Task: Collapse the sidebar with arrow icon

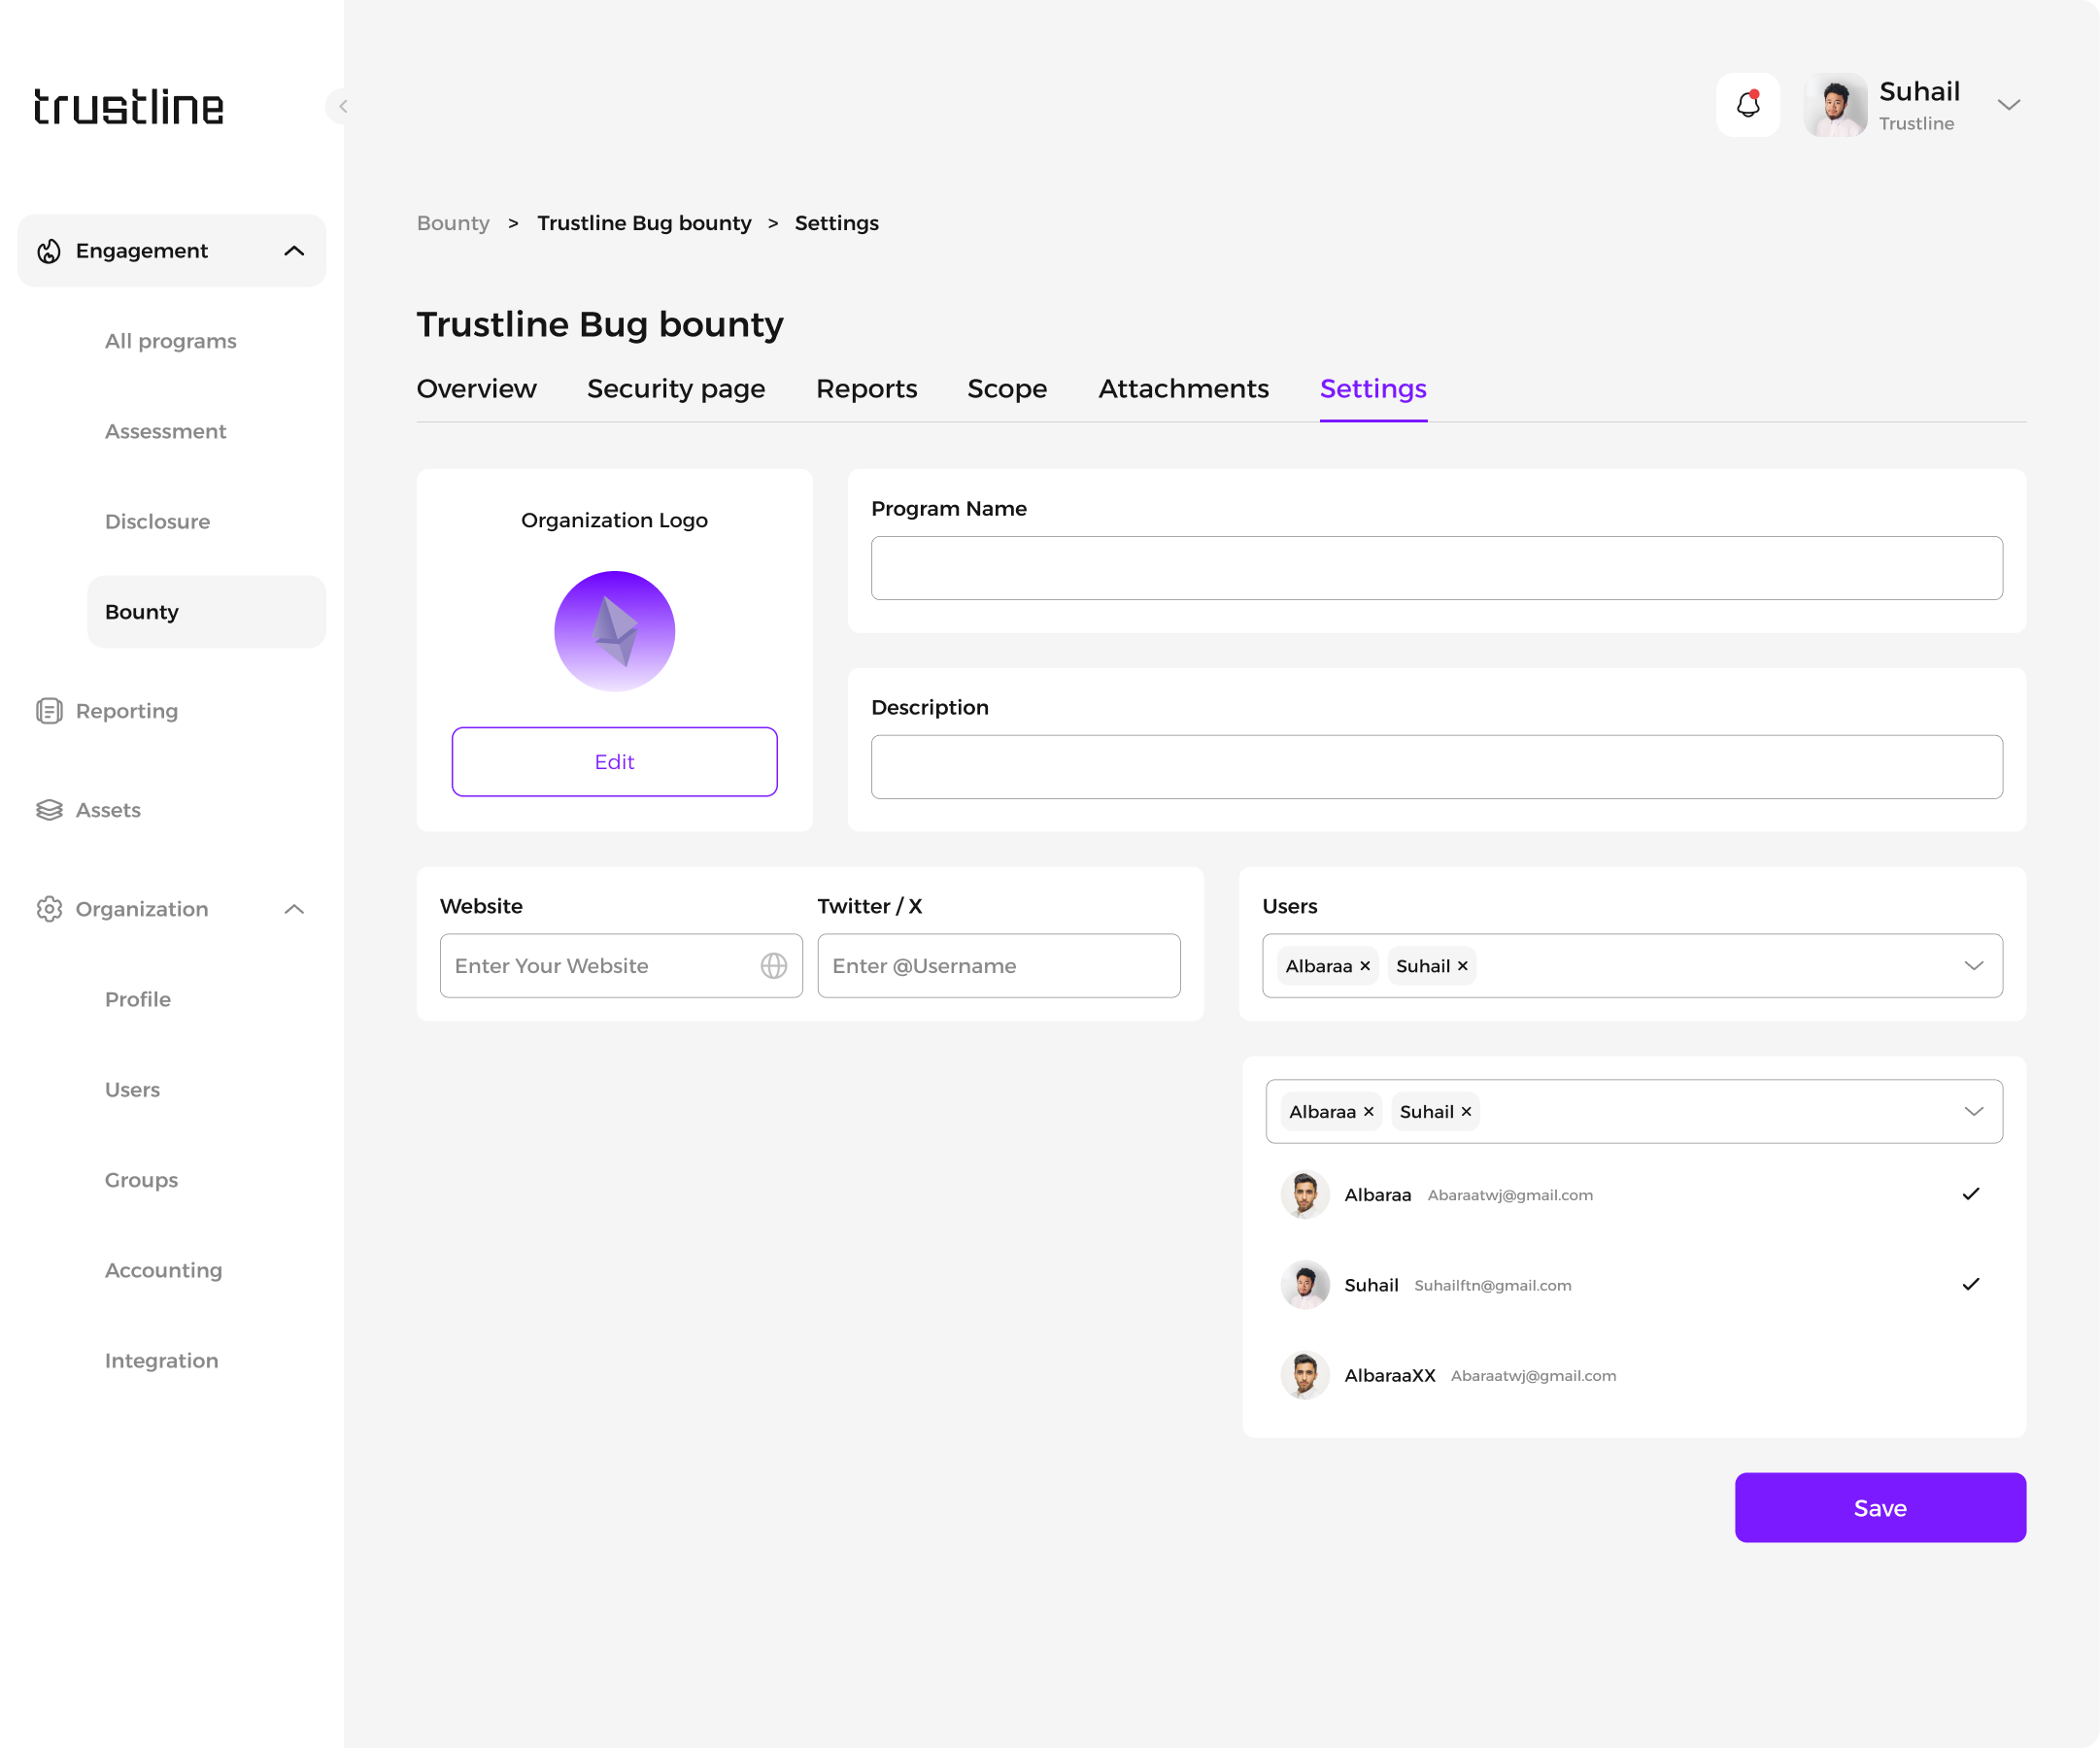Action: pos(342,106)
